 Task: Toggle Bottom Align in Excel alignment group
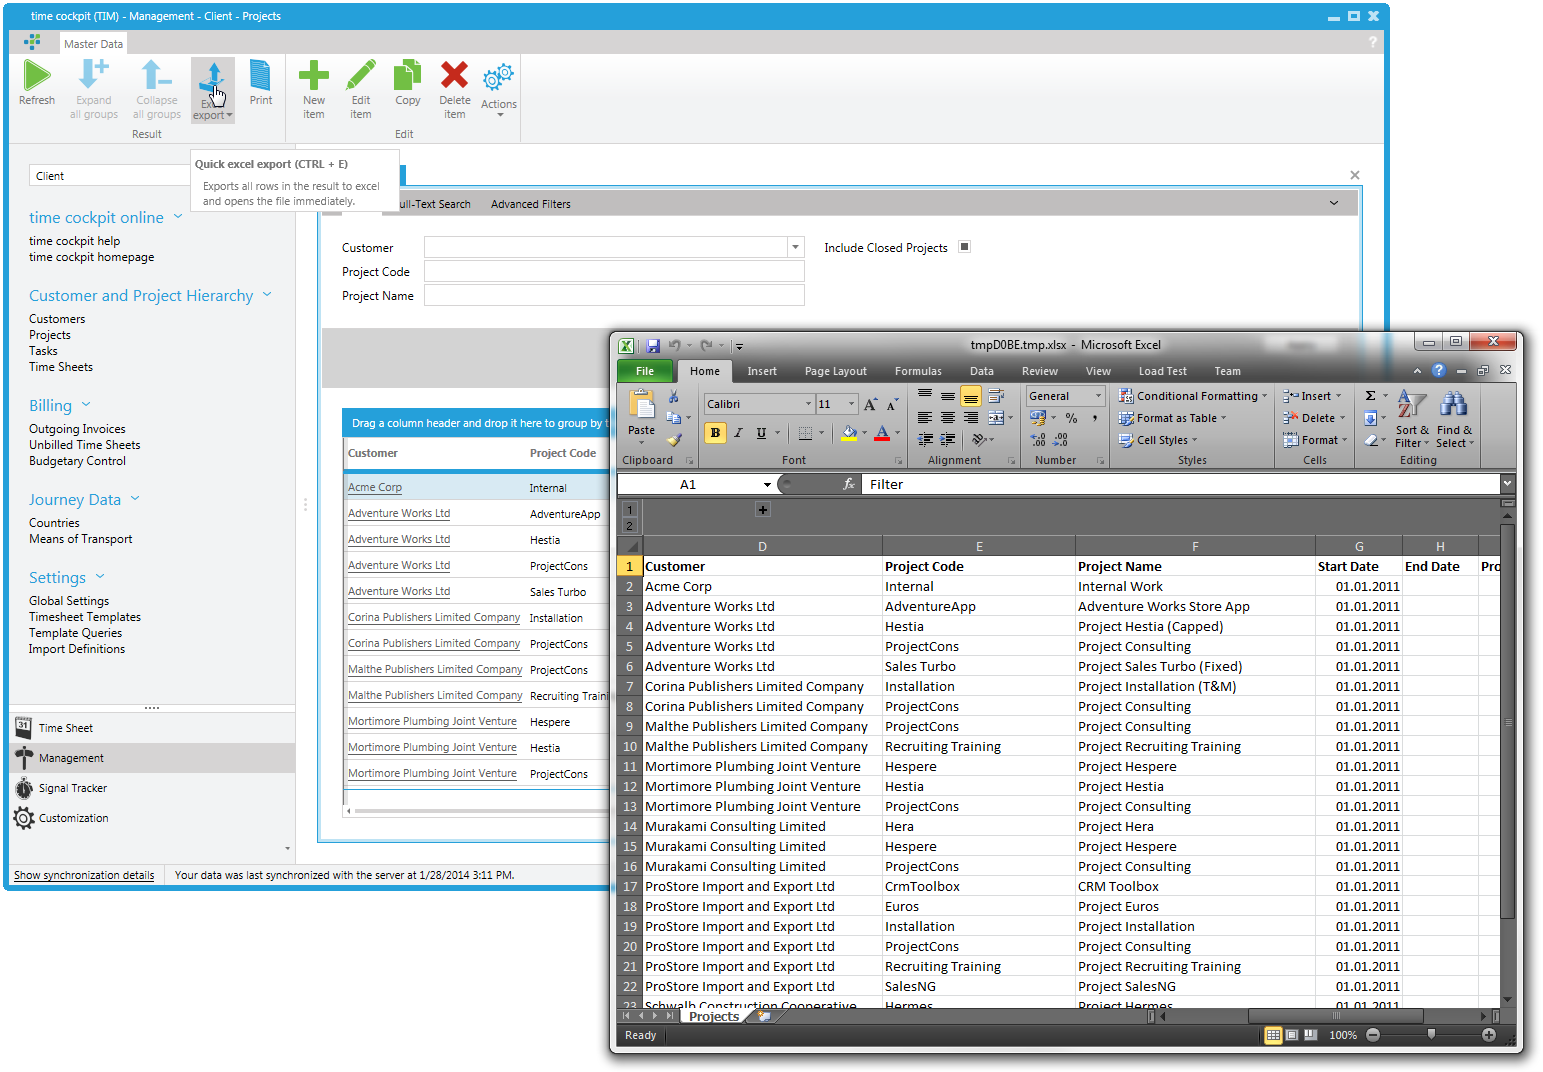coord(970,397)
